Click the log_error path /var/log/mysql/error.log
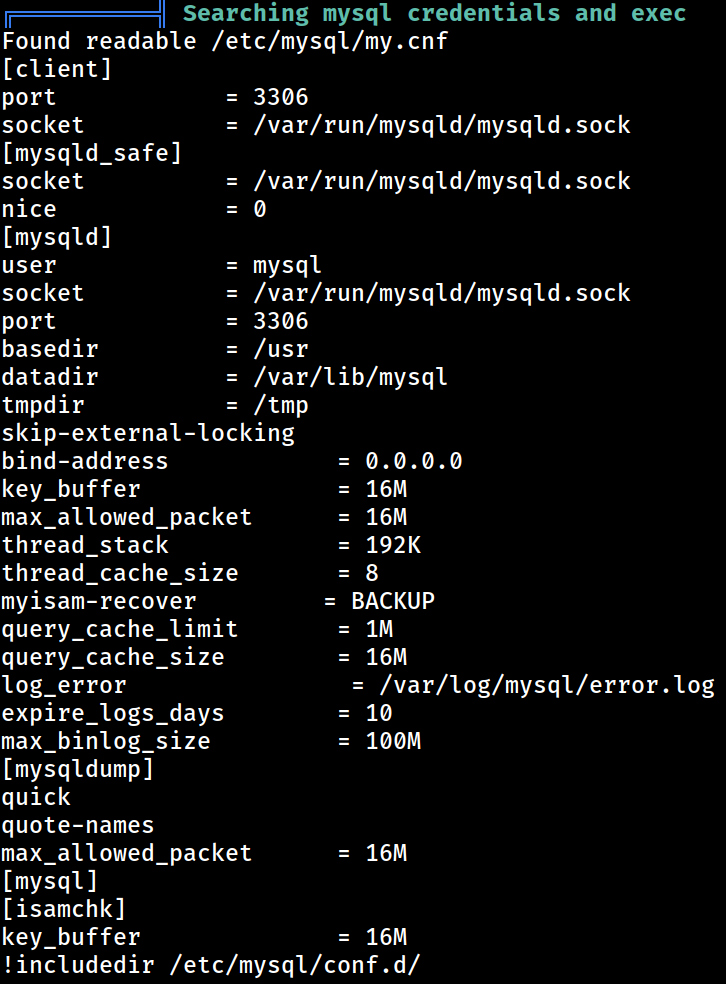Viewport: 726px width, 984px height. point(547,685)
